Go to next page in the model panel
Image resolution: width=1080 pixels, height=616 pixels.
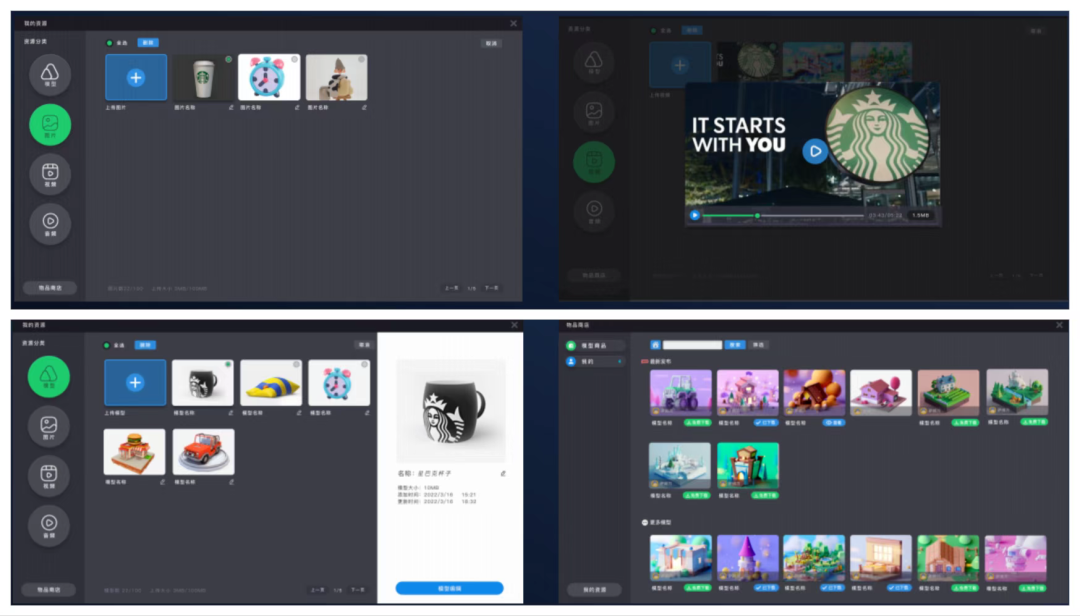[x=356, y=590]
